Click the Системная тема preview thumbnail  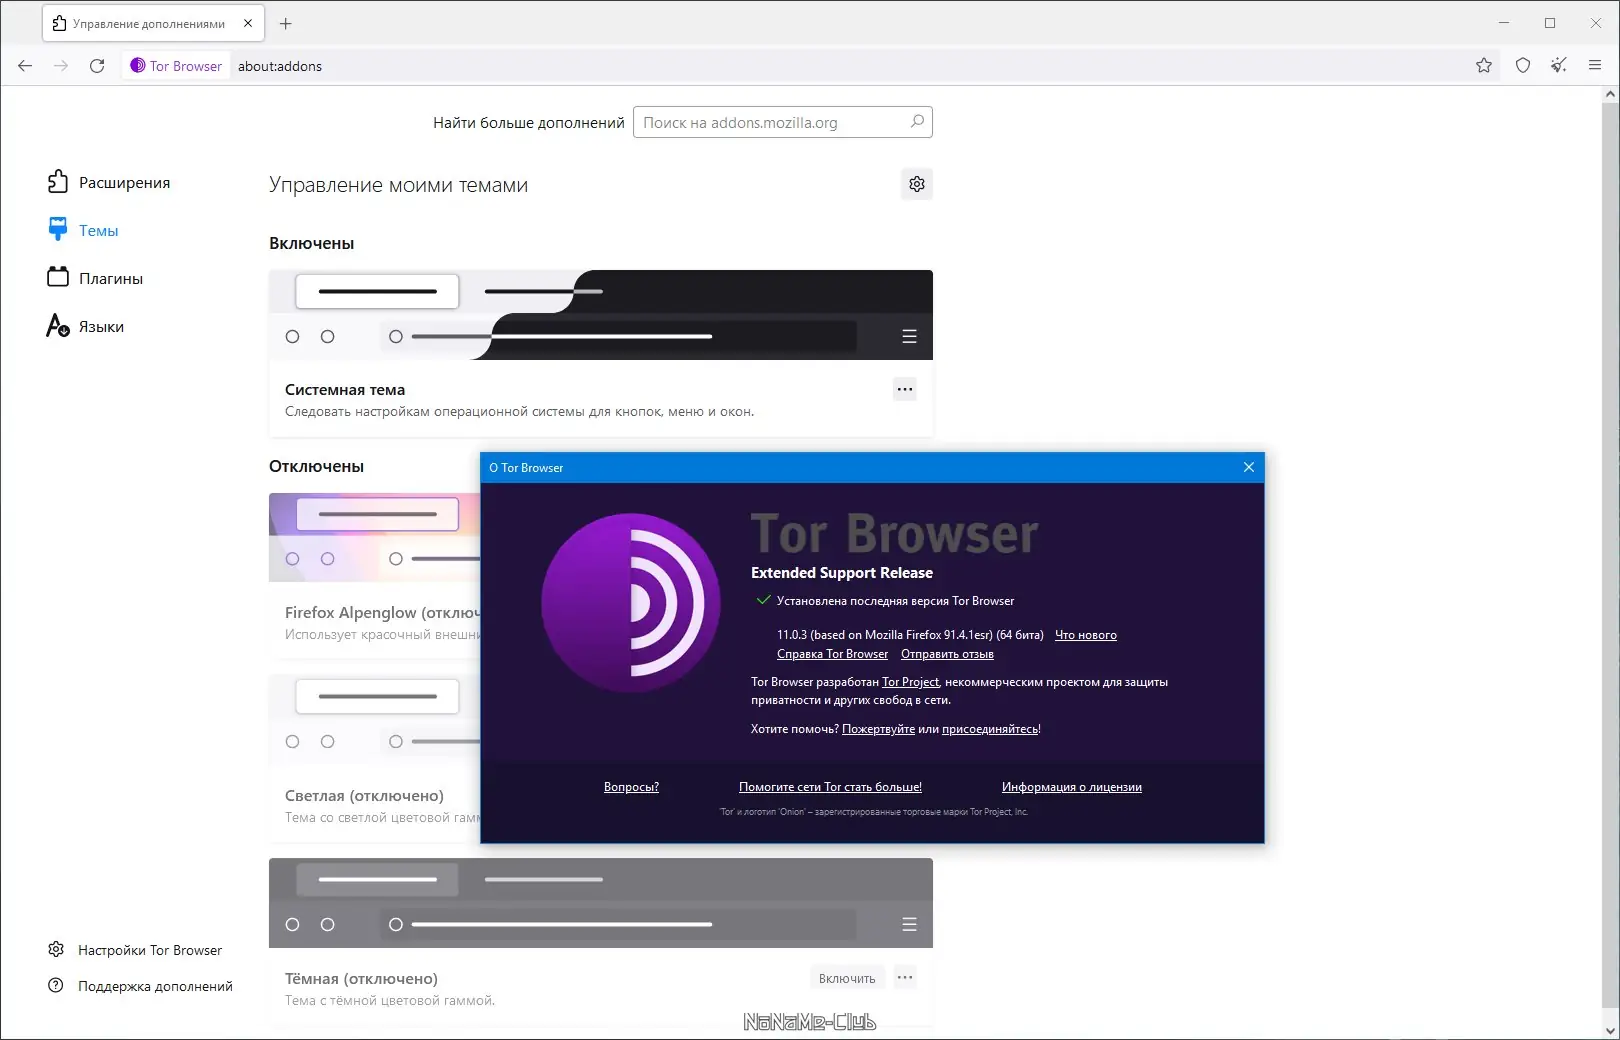pyautogui.click(x=601, y=315)
